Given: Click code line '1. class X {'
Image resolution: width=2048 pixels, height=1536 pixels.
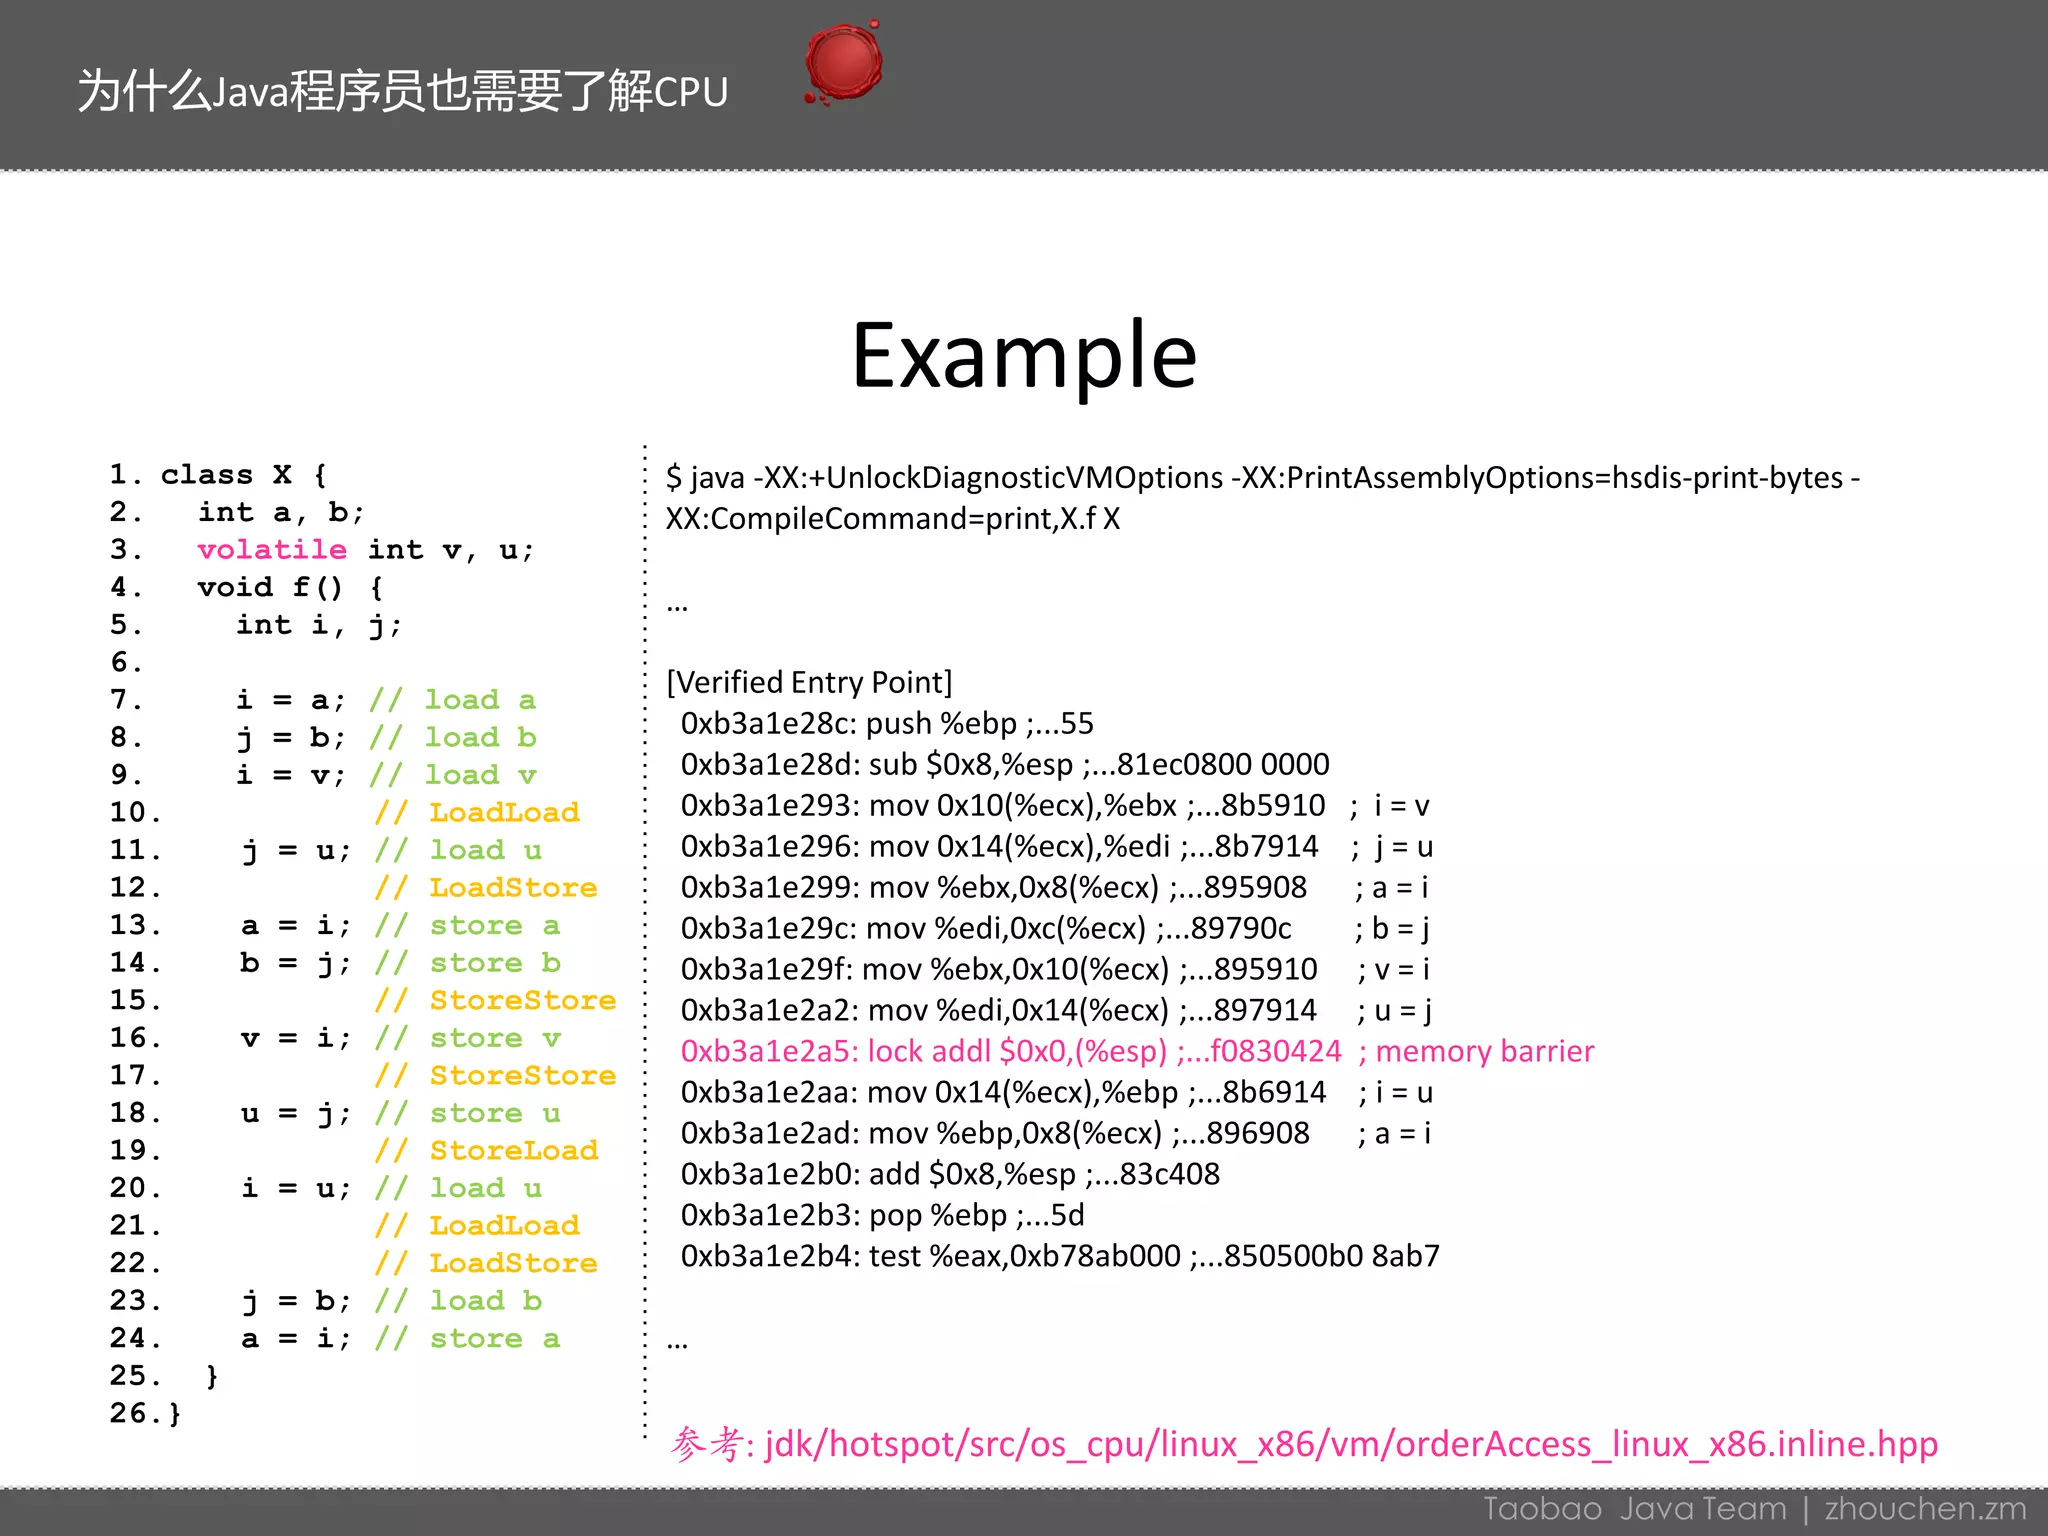Looking at the screenshot, I should coord(219,474).
